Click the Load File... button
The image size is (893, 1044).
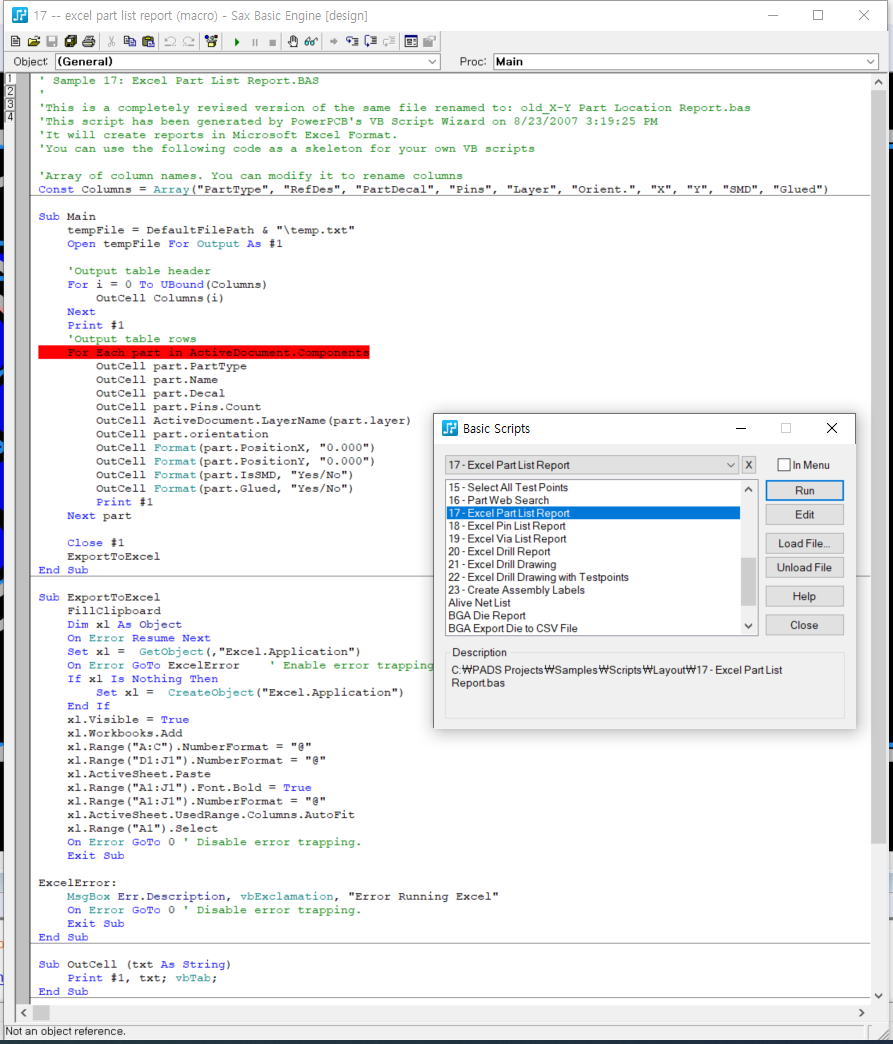point(804,543)
